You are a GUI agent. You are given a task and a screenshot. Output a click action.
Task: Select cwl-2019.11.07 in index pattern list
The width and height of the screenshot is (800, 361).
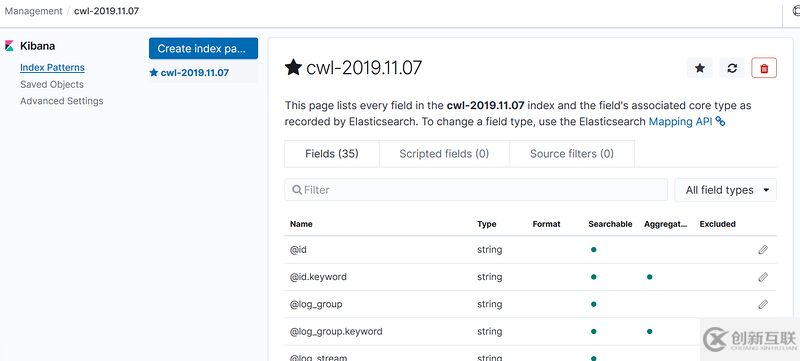194,72
